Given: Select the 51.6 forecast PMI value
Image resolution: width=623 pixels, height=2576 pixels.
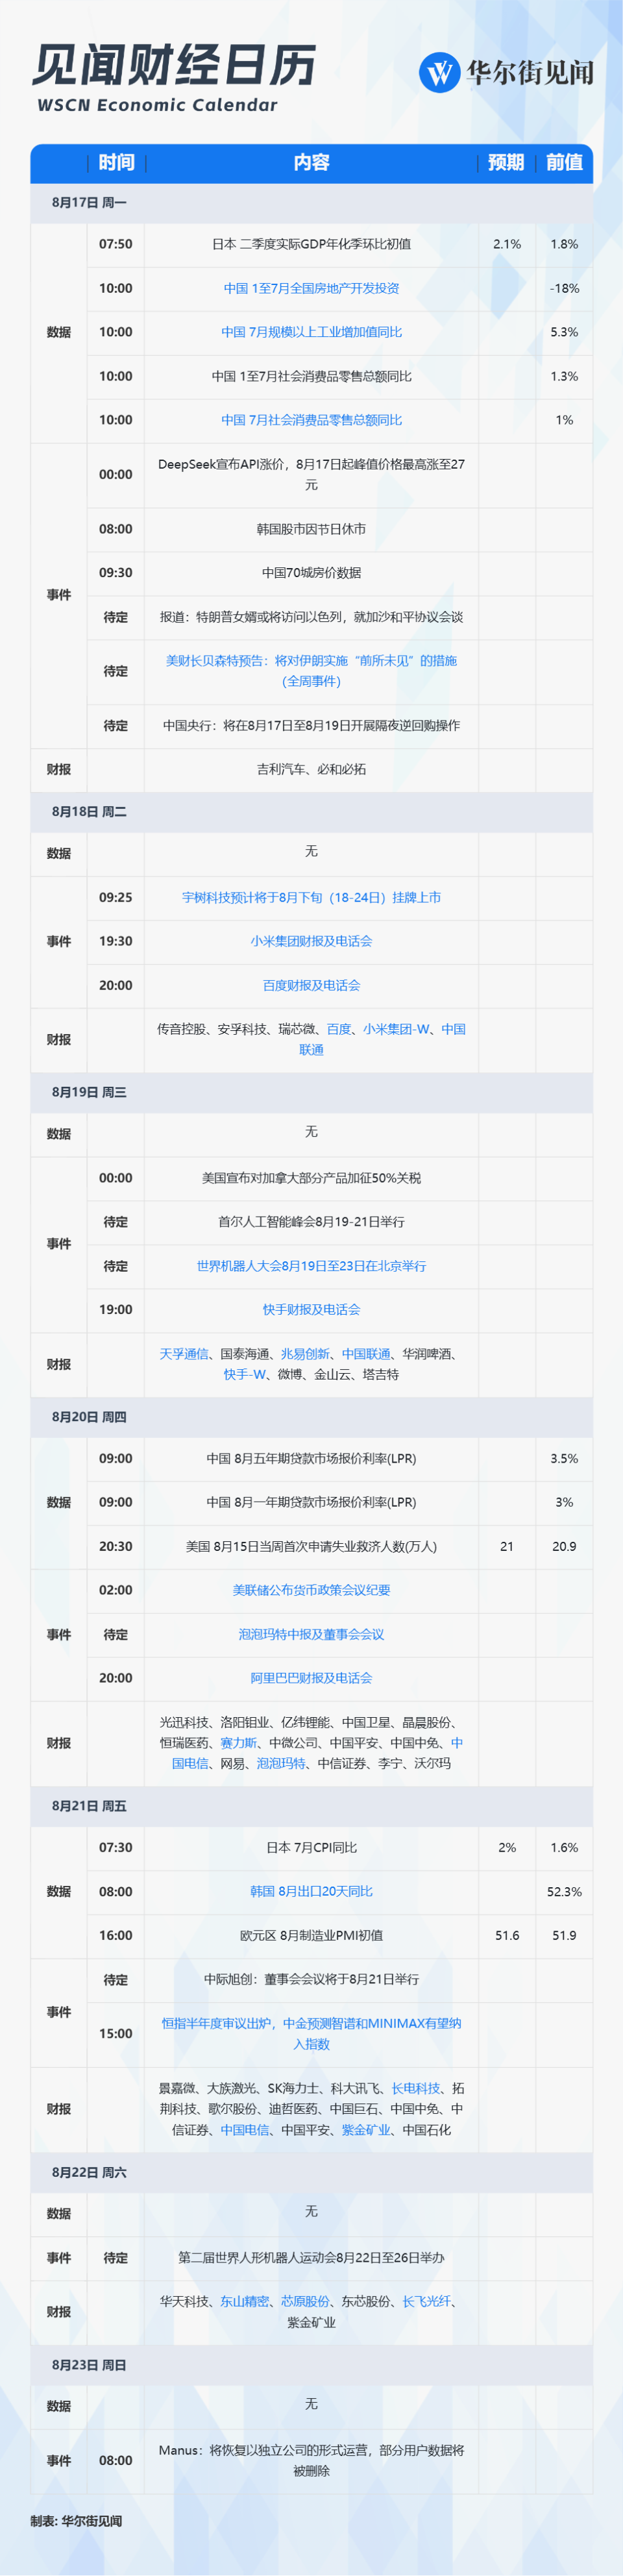Looking at the screenshot, I should [x=507, y=1936].
